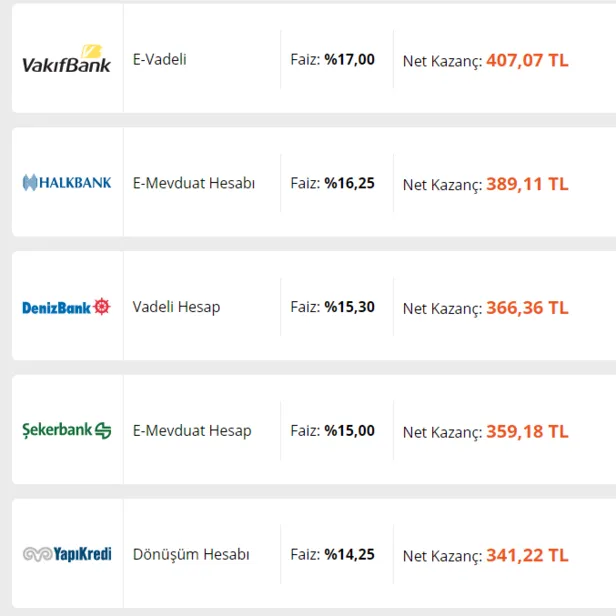
Task: Click the %14,25 interest rate
Action: (x=349, y=555)
